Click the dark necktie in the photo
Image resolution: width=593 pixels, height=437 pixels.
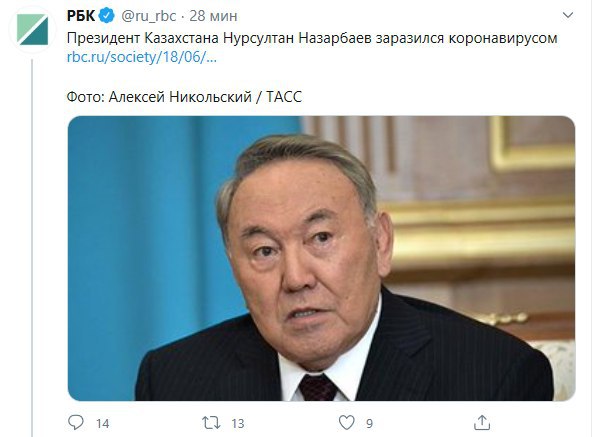318,387
